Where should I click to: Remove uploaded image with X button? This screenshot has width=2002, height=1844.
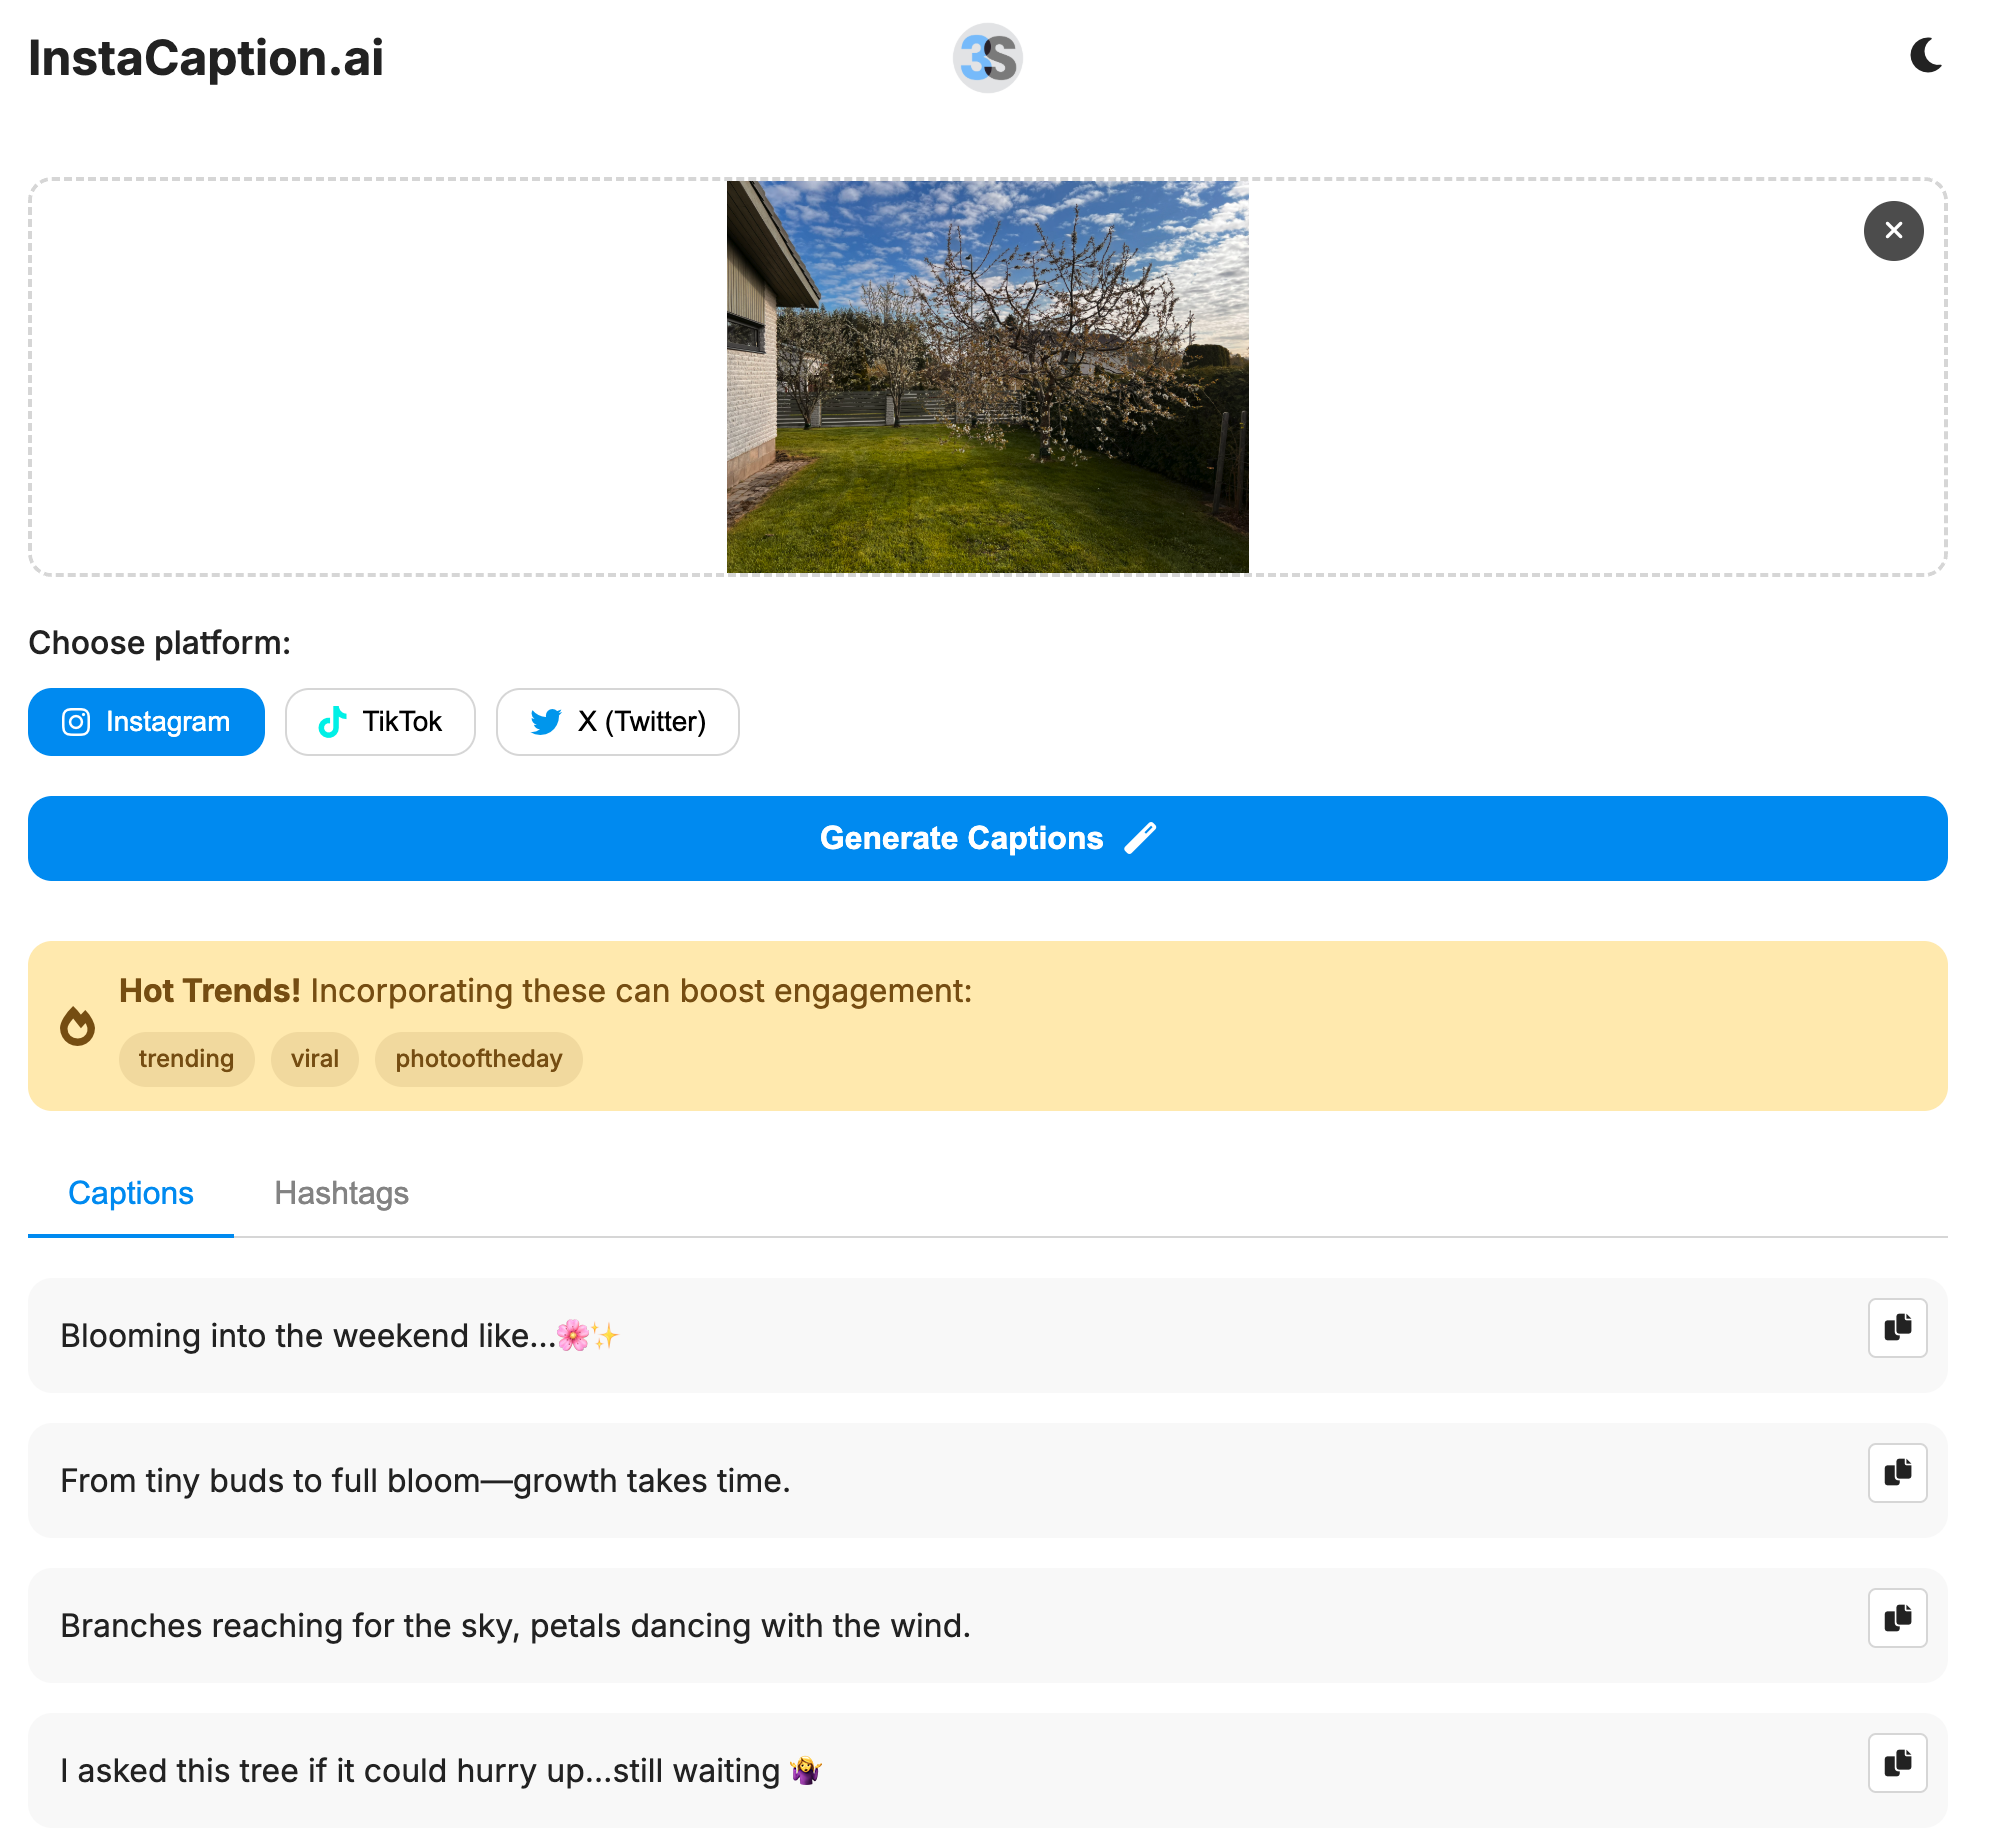coord(1893,231)
